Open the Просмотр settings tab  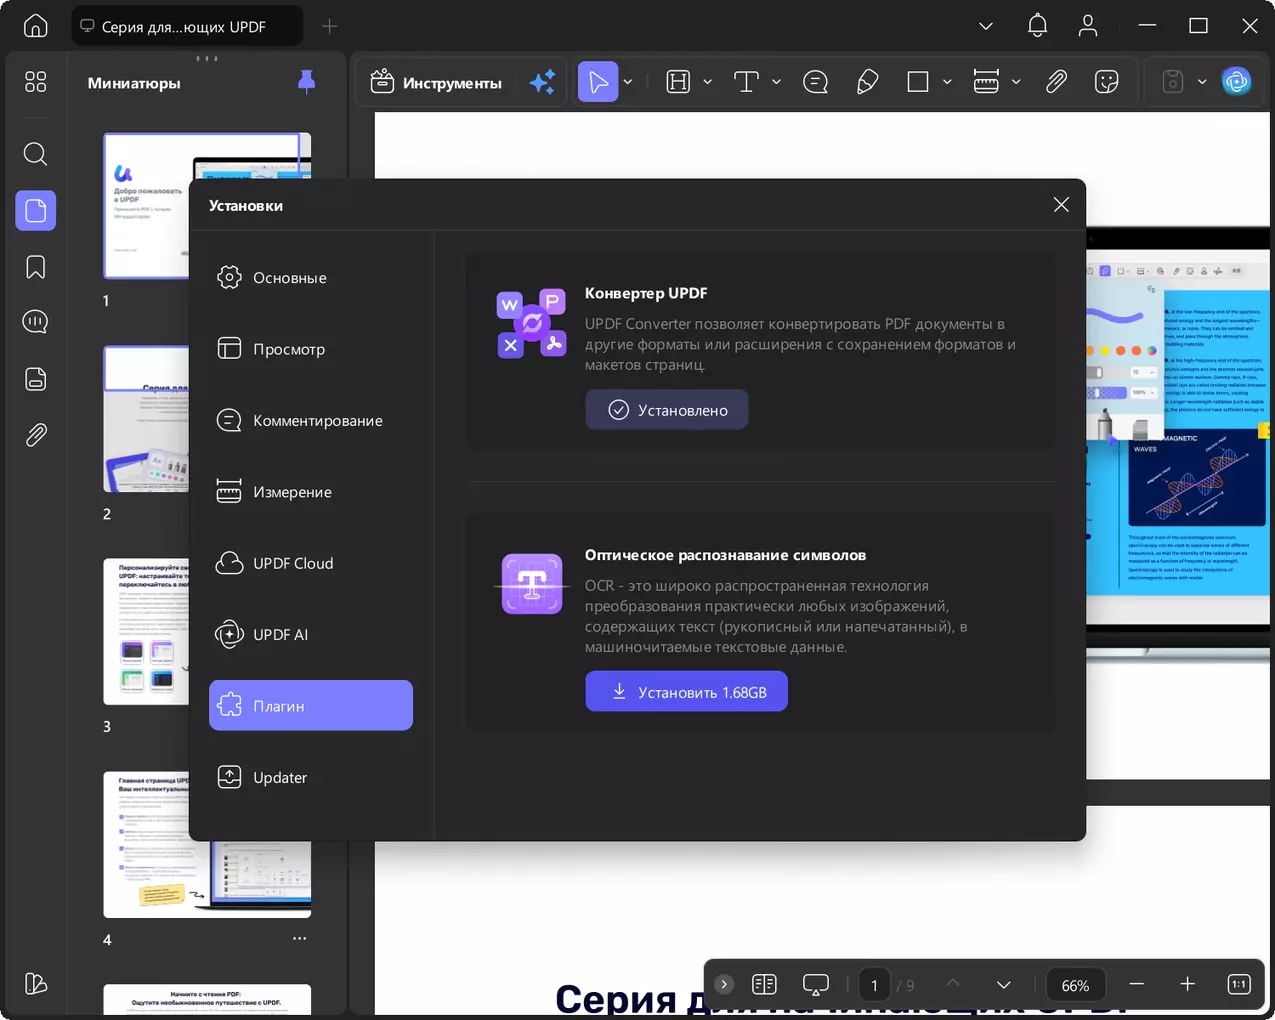point(311,349)
